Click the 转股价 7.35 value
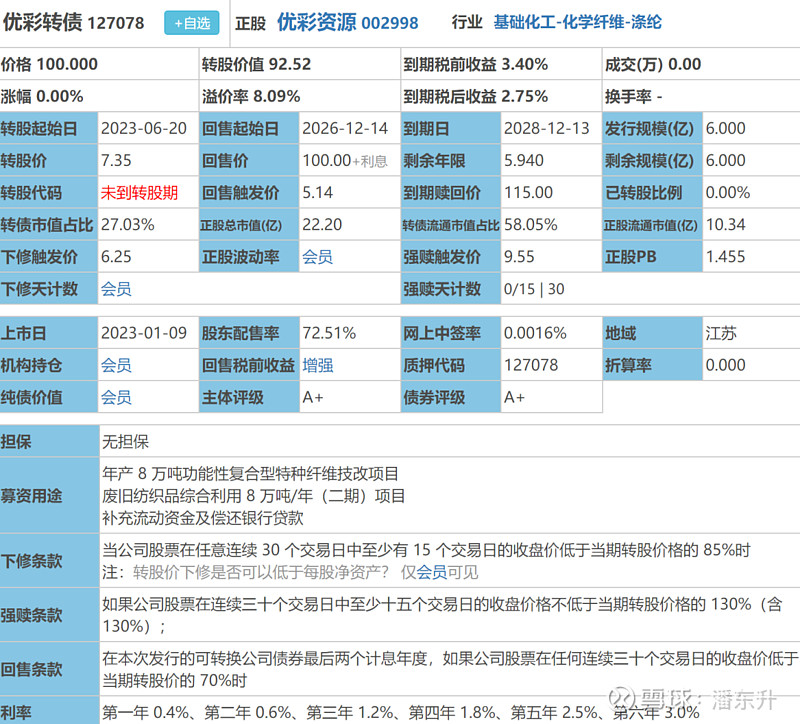The width and height of the screenshot is (800, 724). coord(115,159)
